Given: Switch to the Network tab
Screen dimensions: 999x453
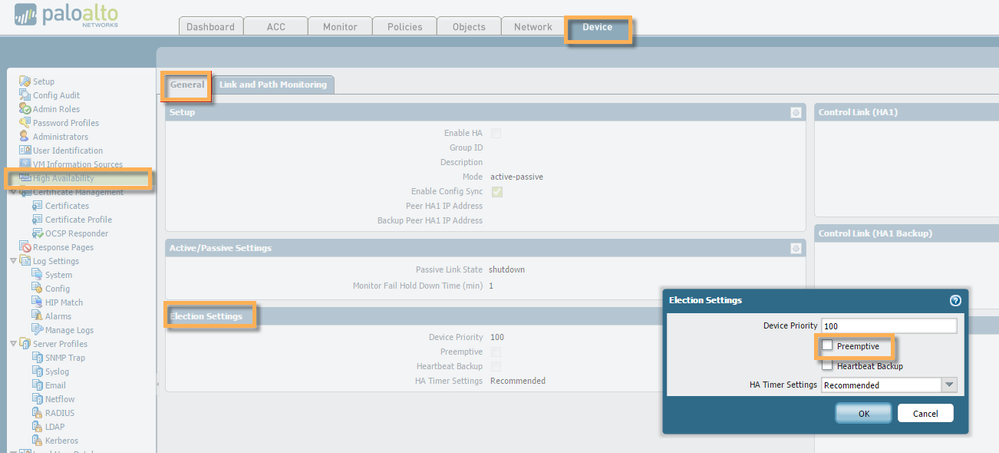Looking at the screenshot, I should 533,27.
